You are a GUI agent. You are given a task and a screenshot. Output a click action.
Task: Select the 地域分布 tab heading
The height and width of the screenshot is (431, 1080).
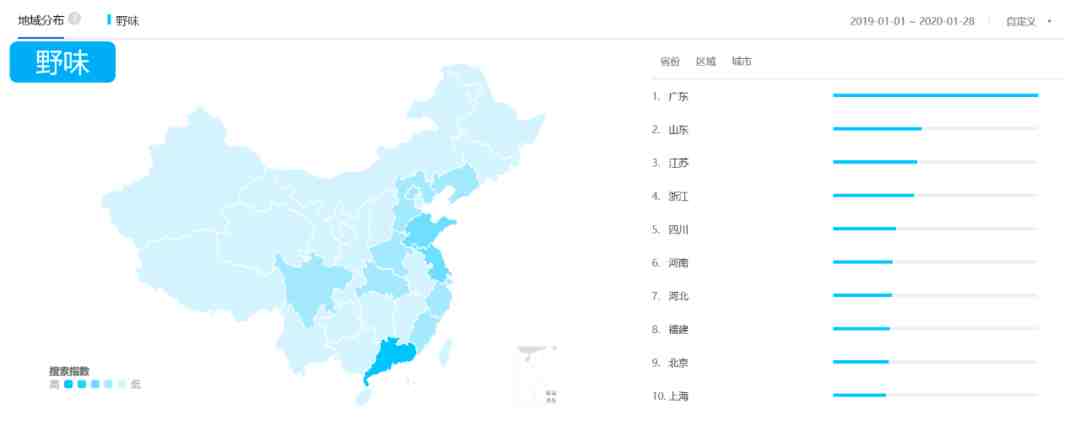point(41,20)
